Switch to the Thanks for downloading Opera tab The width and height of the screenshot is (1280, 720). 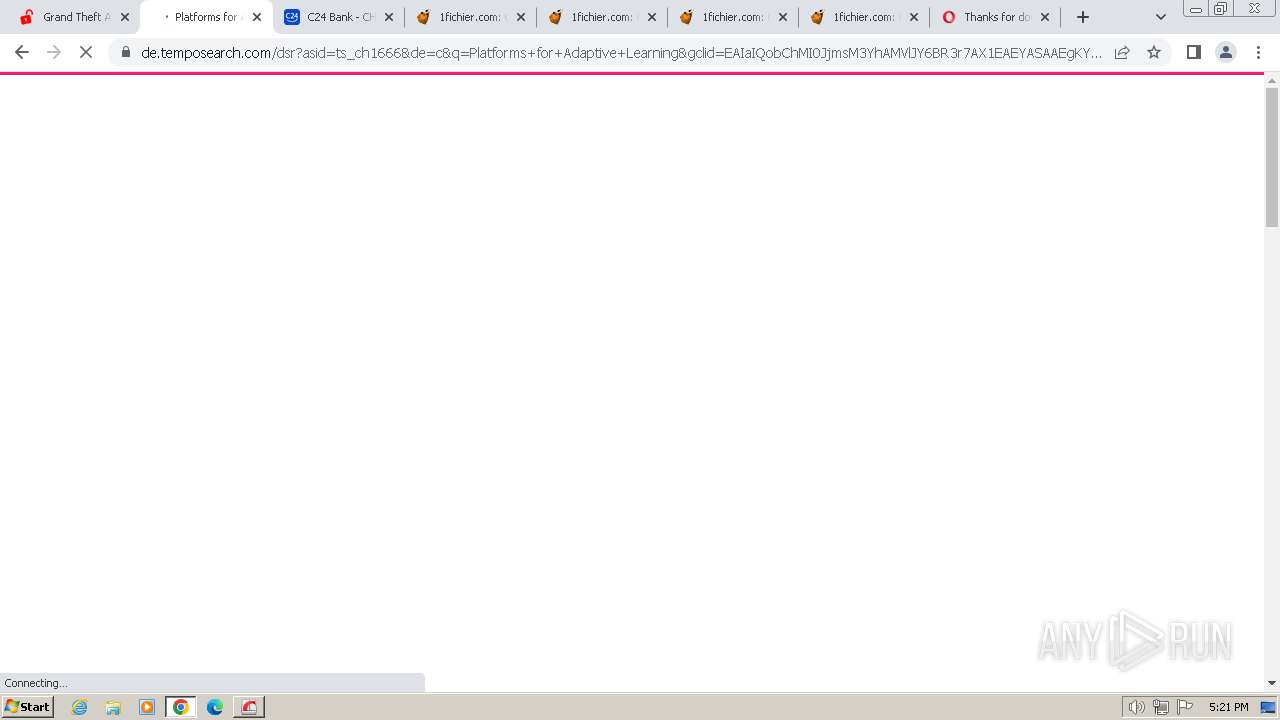point(994,17)
